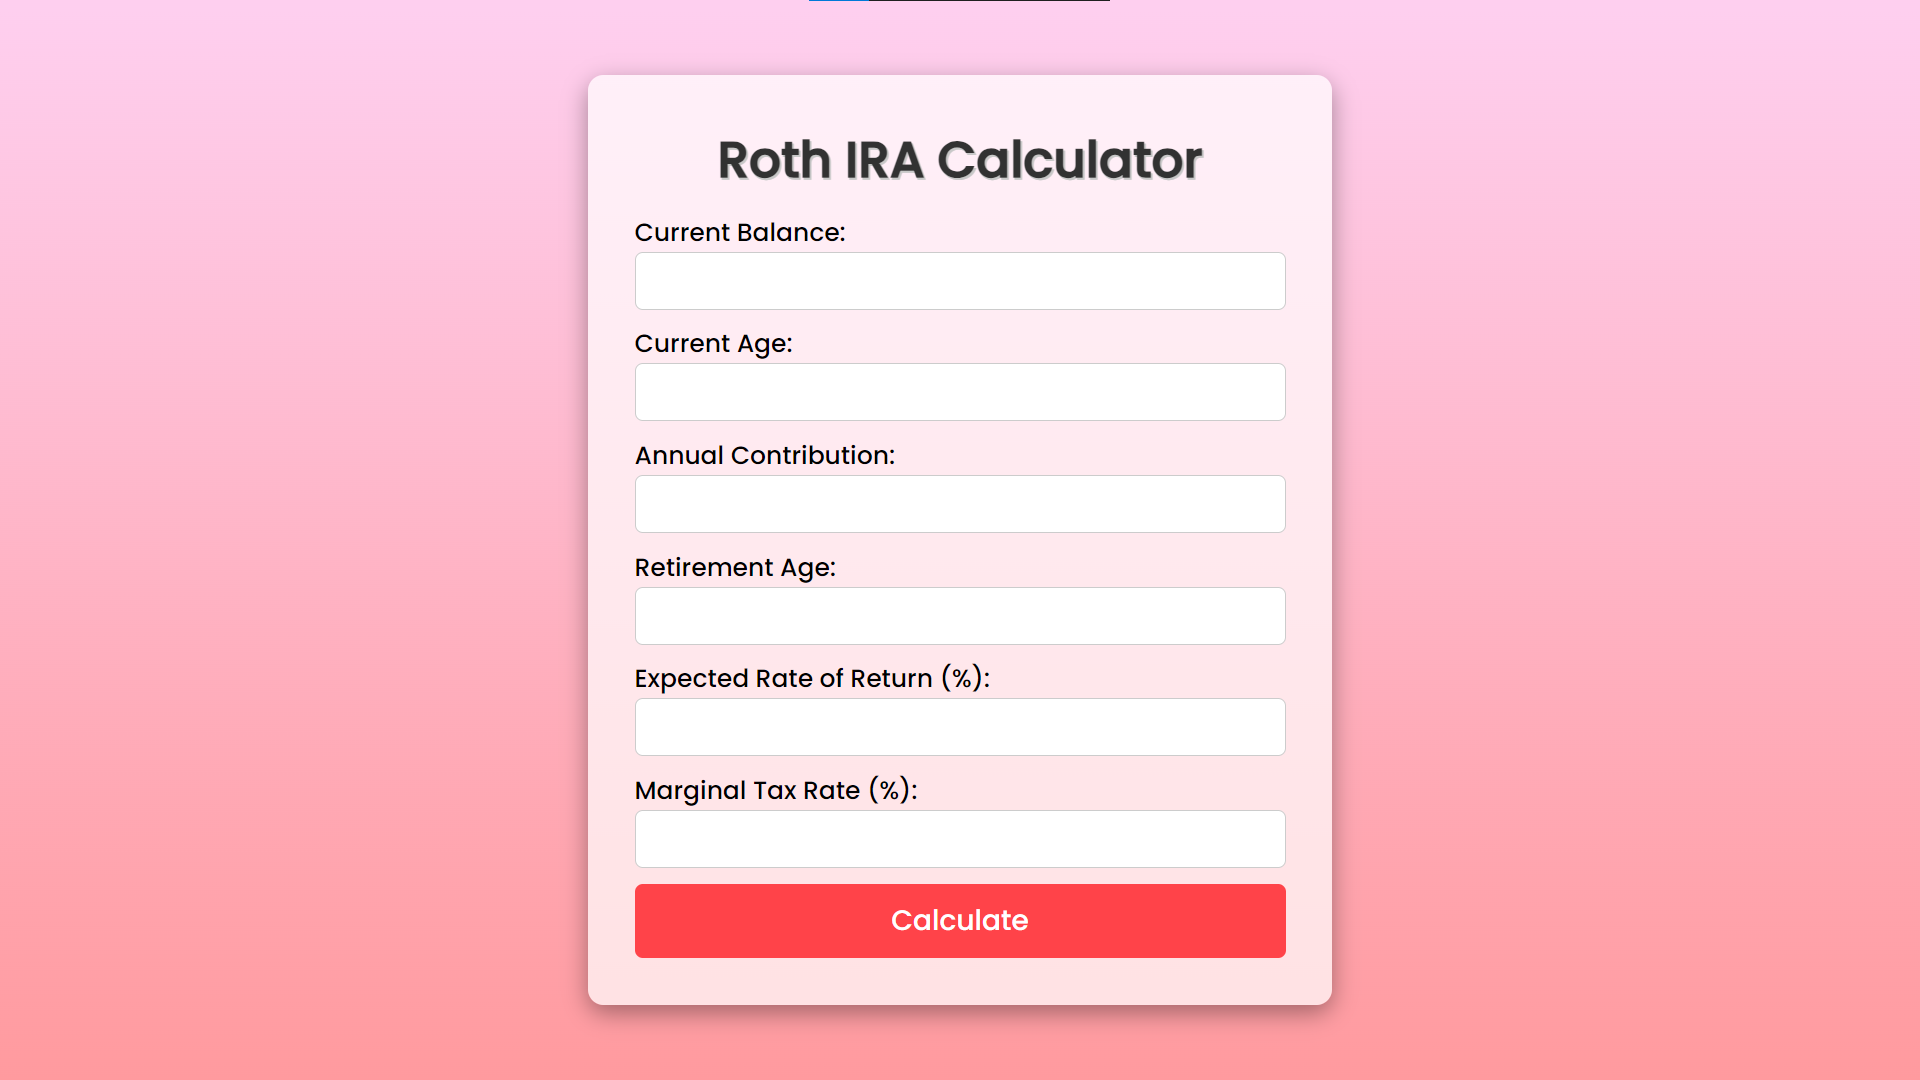Focus the Current Balance input field
The image size is (1920, 1080).
pyautogui.click(x=960, y=281)
